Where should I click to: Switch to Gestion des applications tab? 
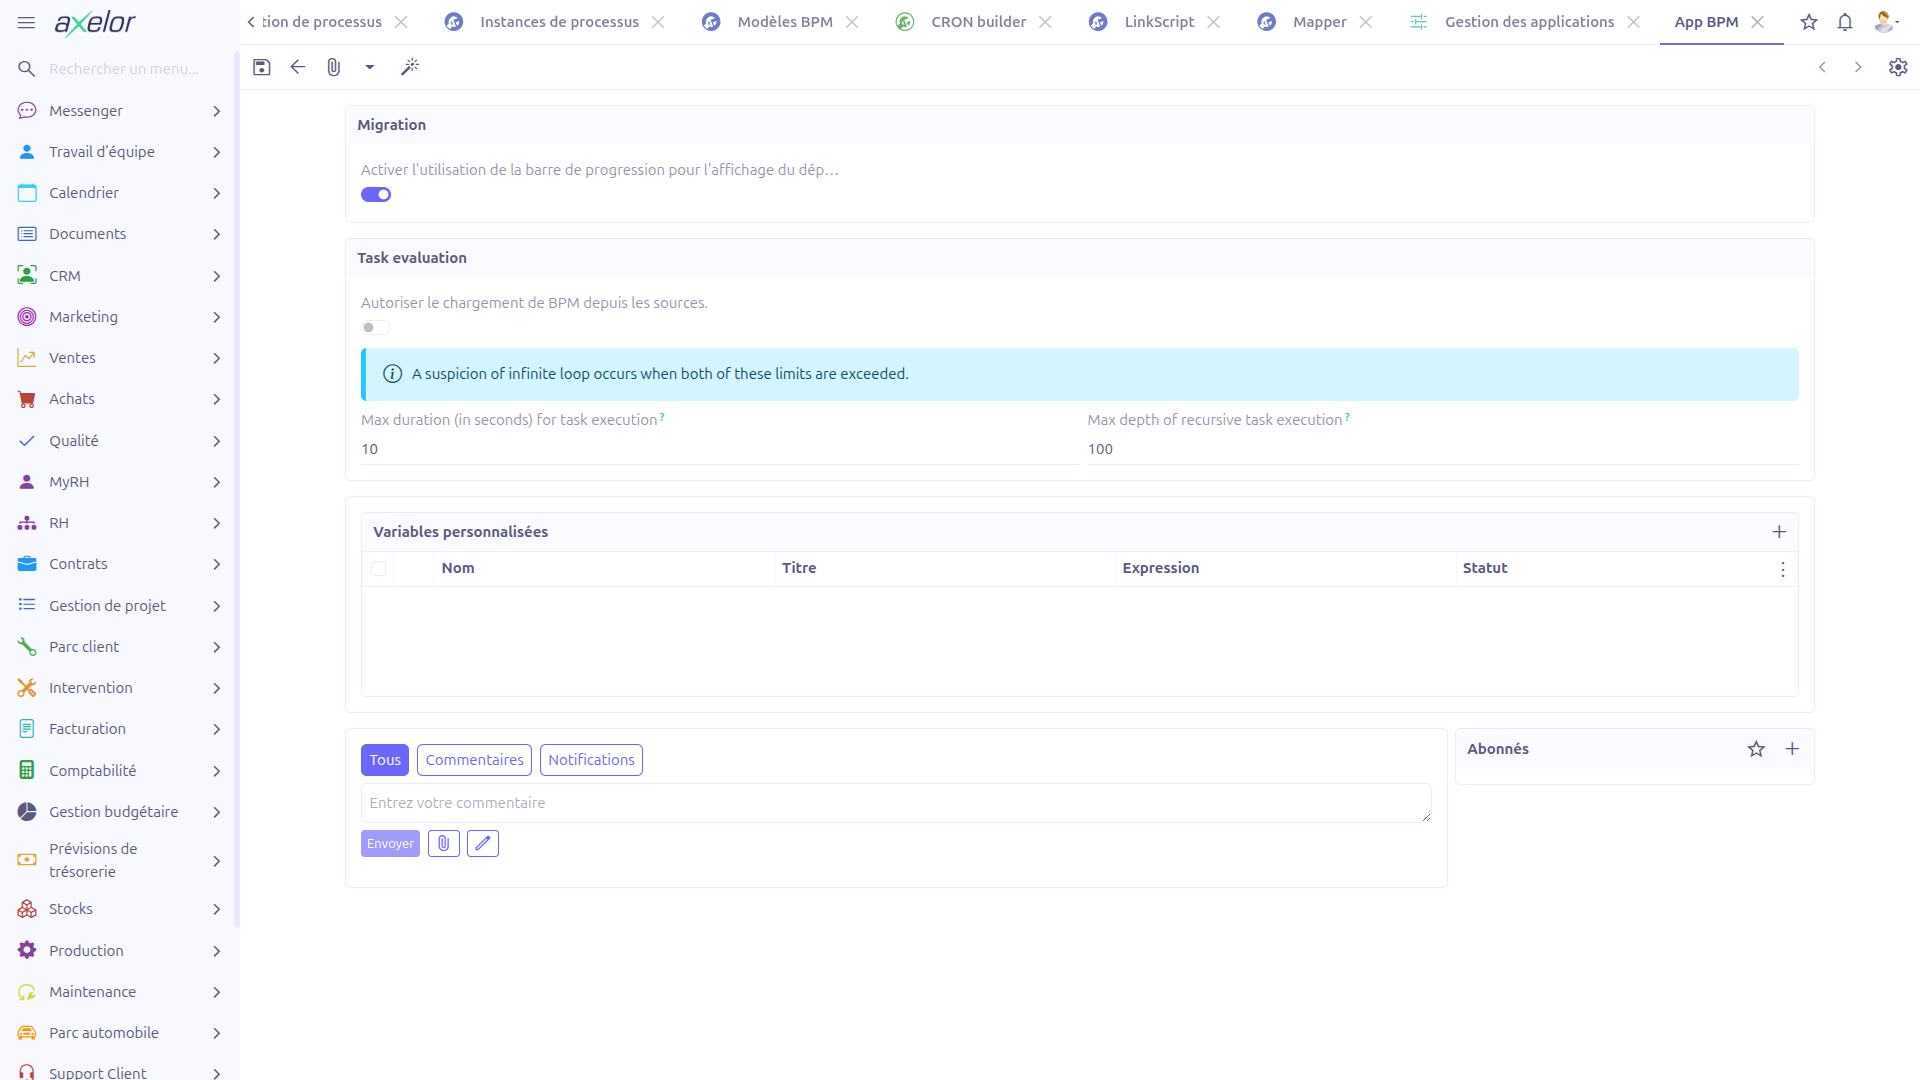point(1529,22)
